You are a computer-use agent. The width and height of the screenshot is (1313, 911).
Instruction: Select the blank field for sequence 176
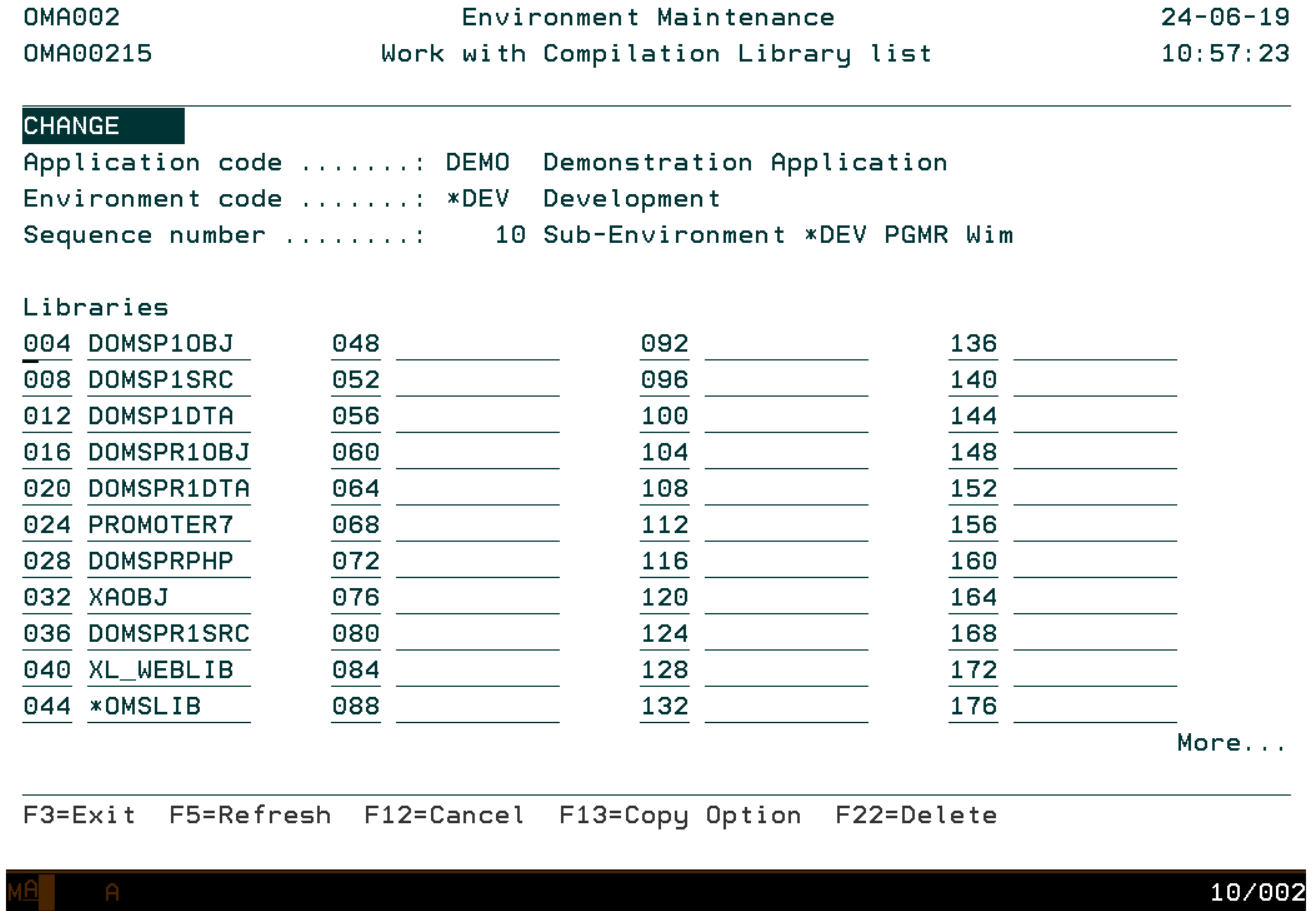1095,706
